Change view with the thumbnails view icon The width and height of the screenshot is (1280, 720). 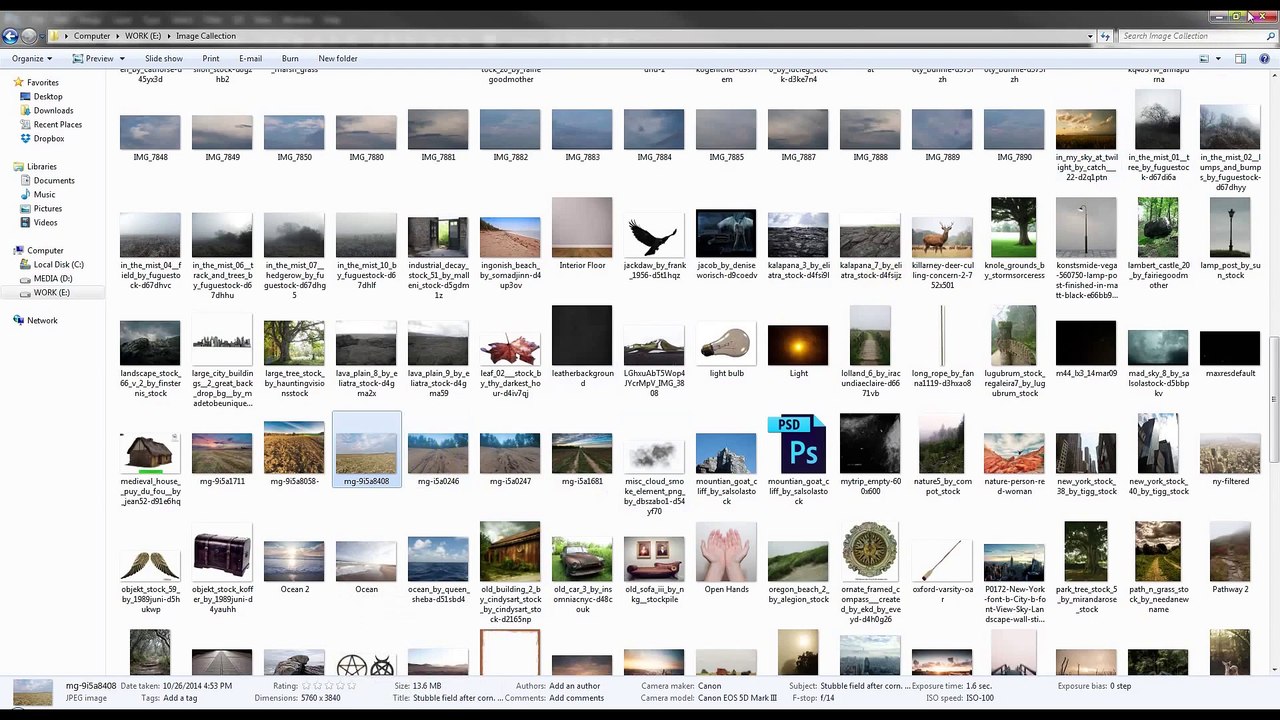coord(1204,59)
